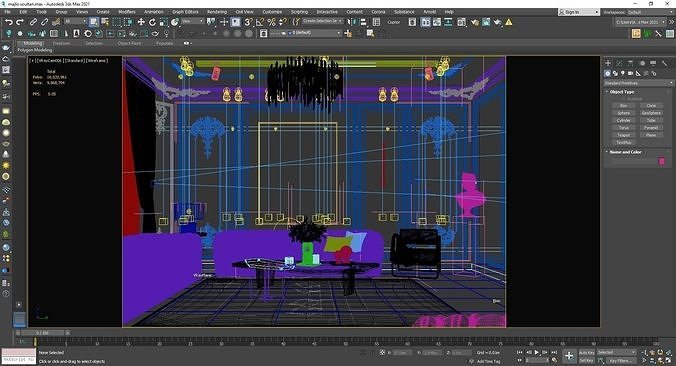Image resolution: width=676 pixels, height=366 pixels.
Task: Open the reference coordinate View dropdown
Action: pyautogui.click(x=192, y=21)
